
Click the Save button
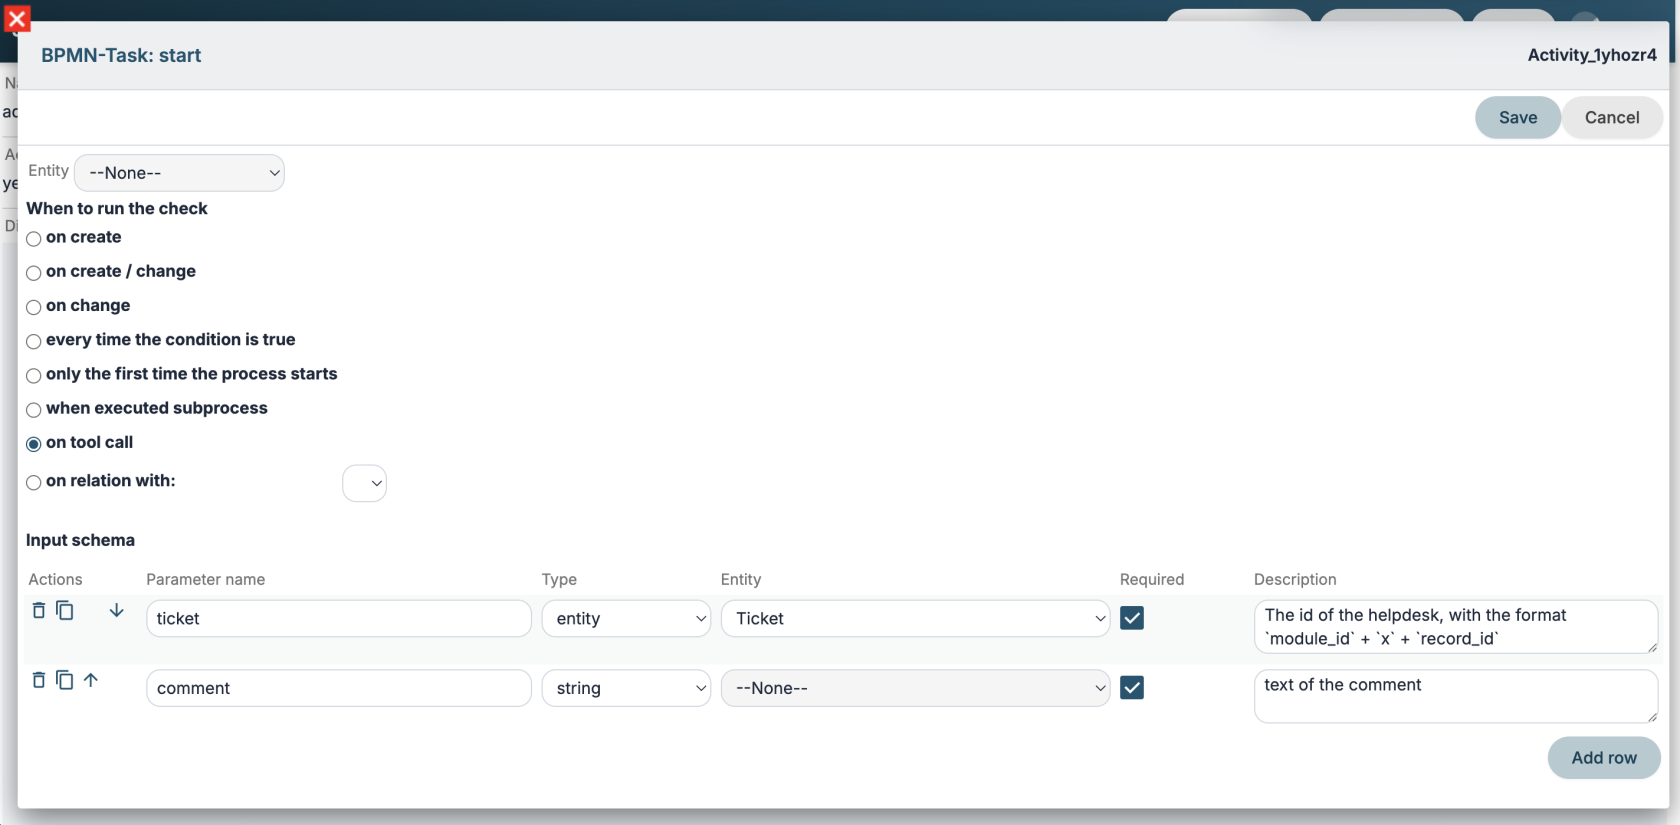coord(1518,118)
